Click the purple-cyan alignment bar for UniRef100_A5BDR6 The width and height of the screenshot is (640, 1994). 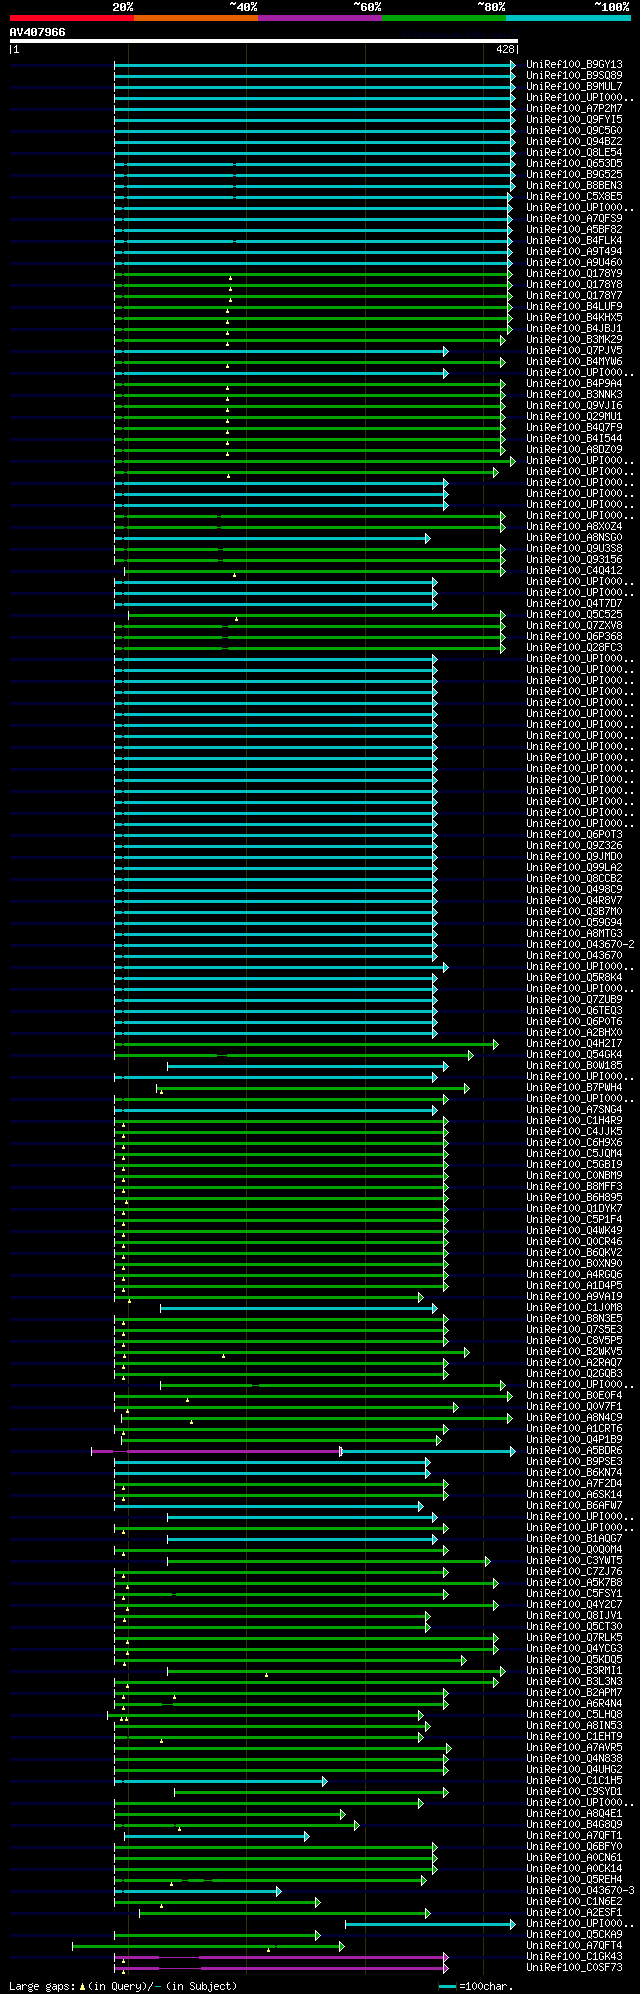click(x=303, y=1451)
